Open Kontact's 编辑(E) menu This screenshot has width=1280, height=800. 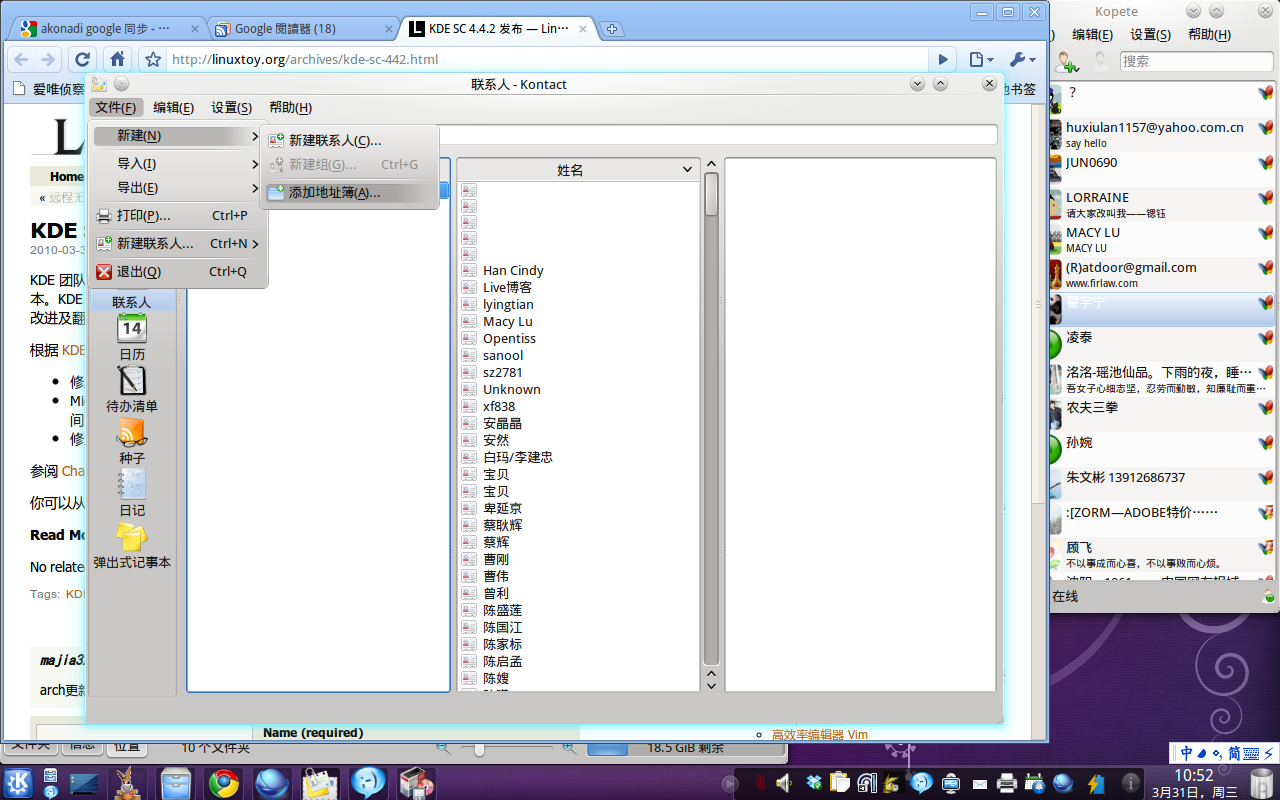[173, 108]
